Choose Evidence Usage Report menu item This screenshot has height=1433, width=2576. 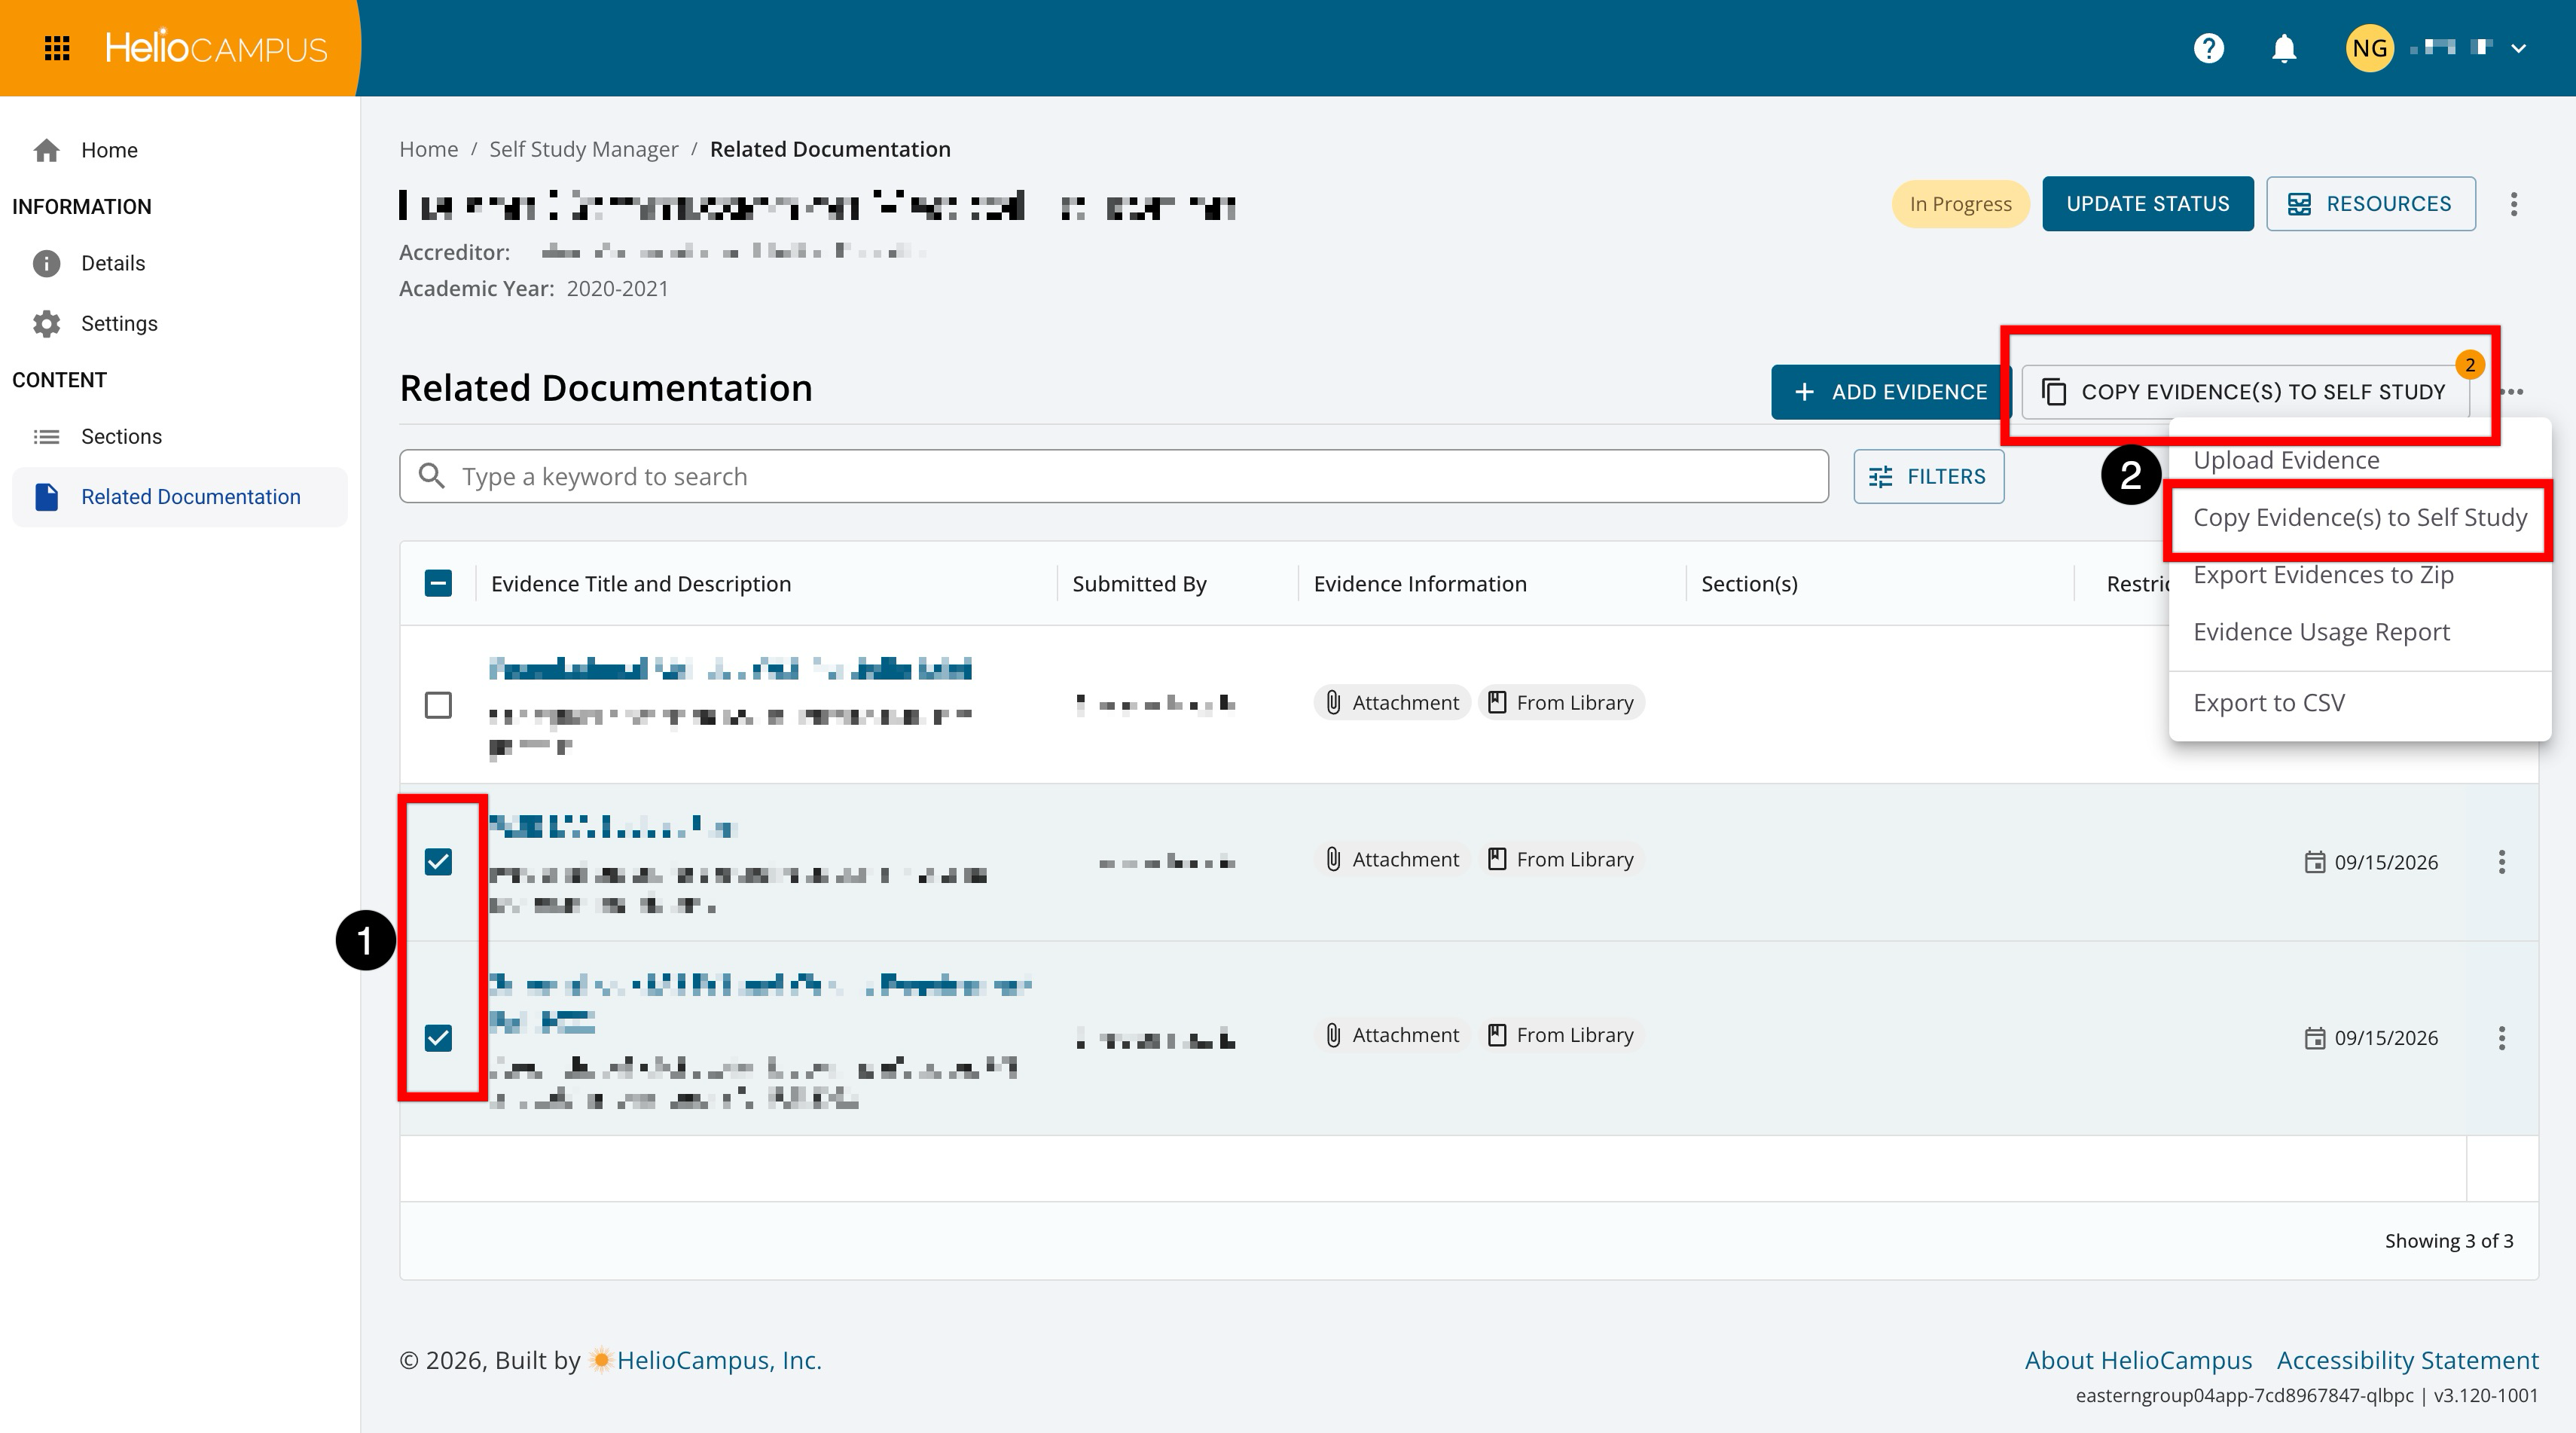(2359, 632)
